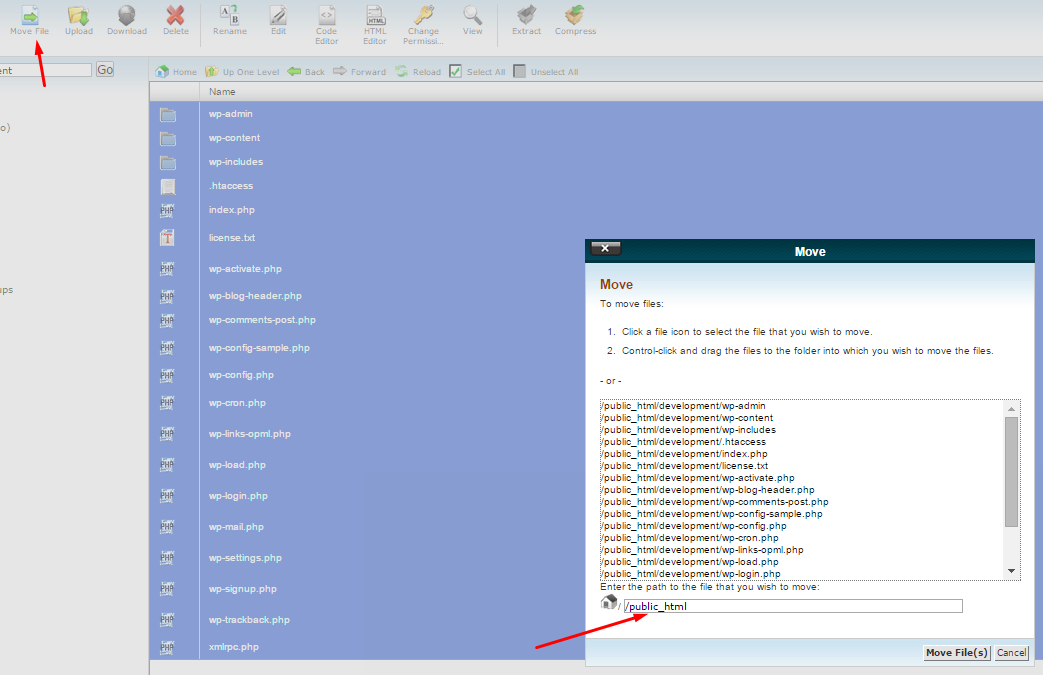Click the Forward navigation button
The width and height of the screenshot is (1043, 675).
click(359, 71)
